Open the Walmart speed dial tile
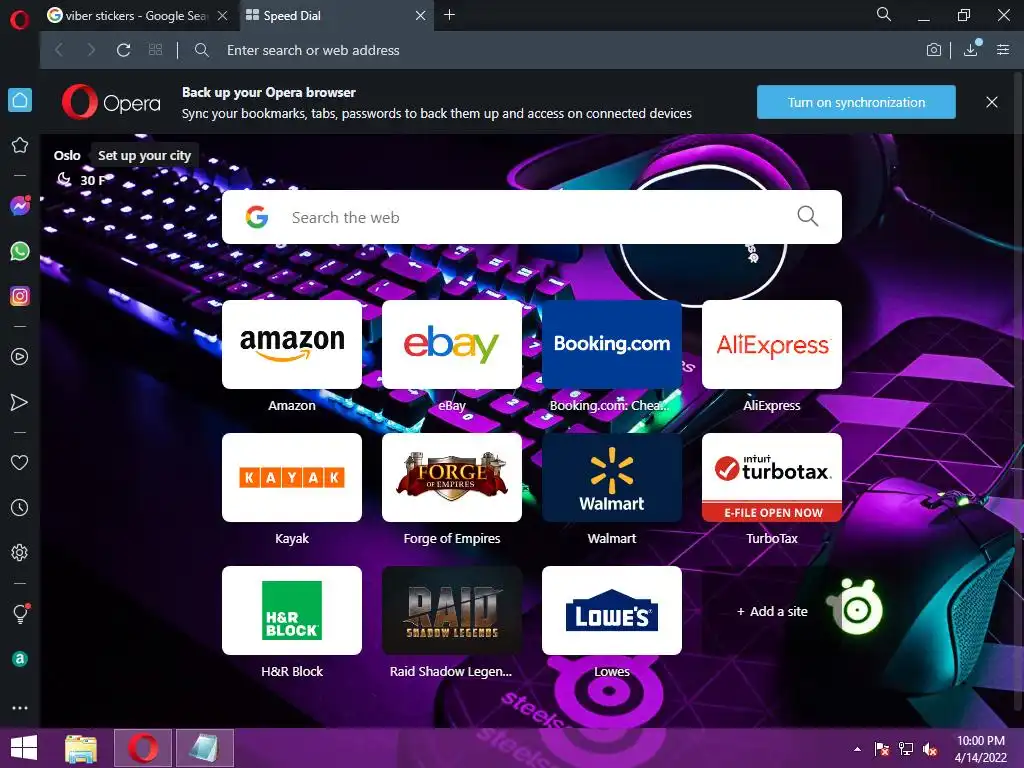 pos(612,477)
